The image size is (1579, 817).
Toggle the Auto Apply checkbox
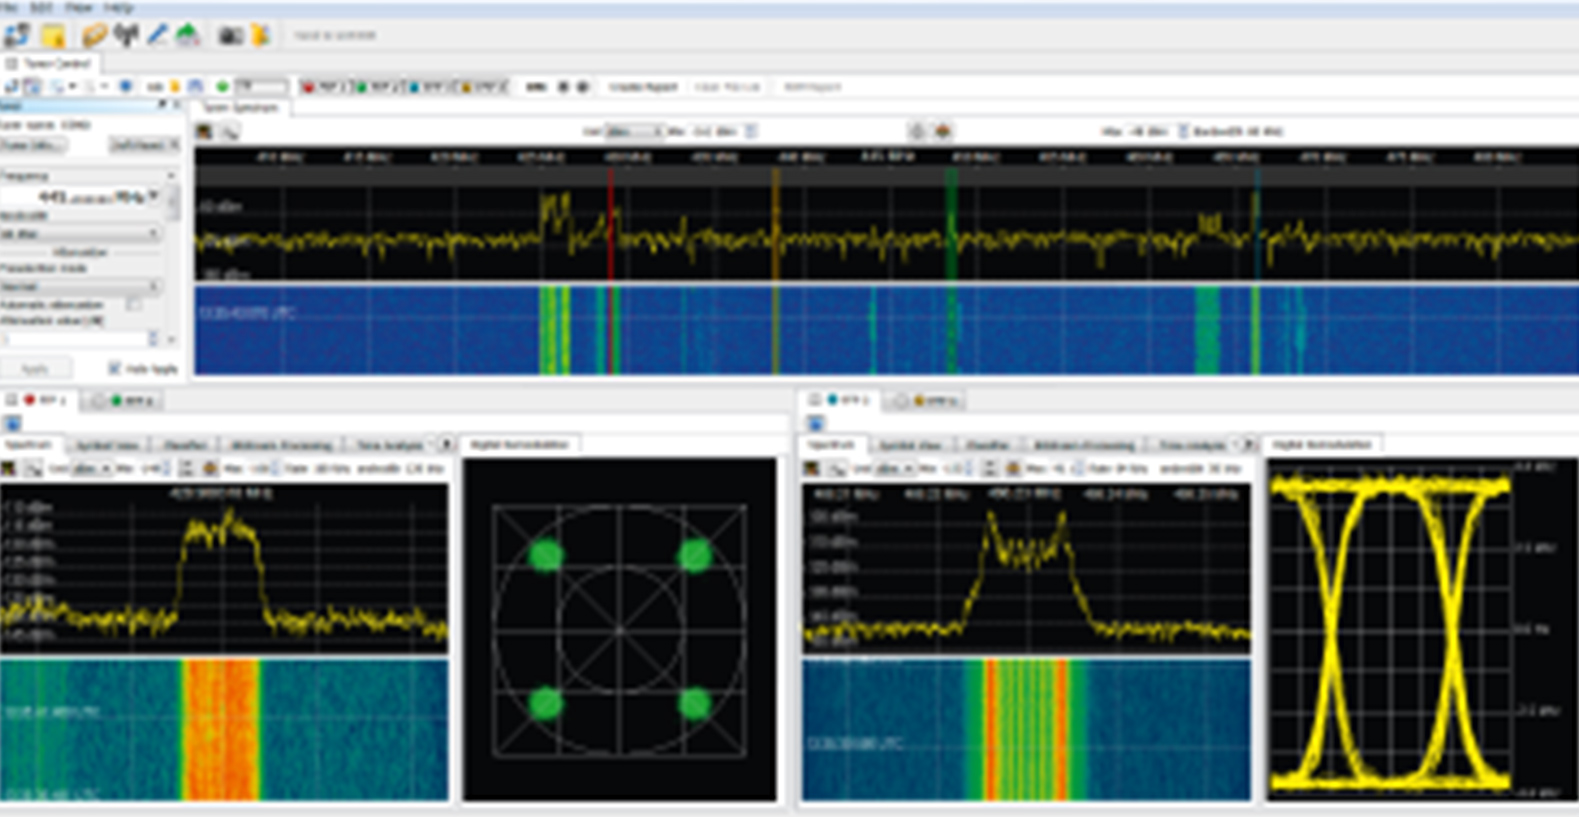point(114,368)
